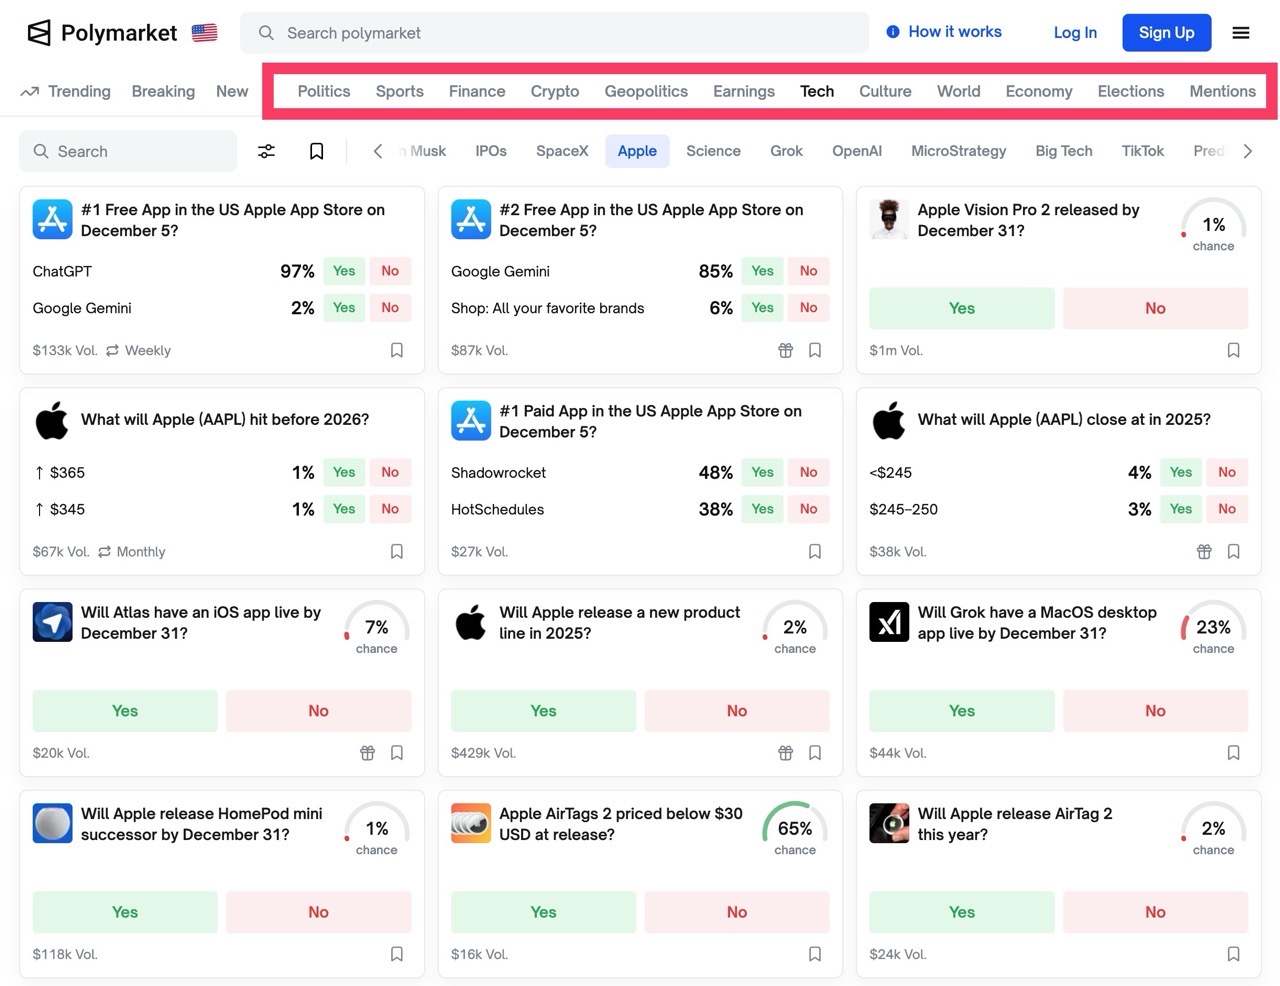The height and width of the screenshot is (986, 1280).
Task: Click gift icon on AAPL close 2025 card
Action: tap(1204, 552)
